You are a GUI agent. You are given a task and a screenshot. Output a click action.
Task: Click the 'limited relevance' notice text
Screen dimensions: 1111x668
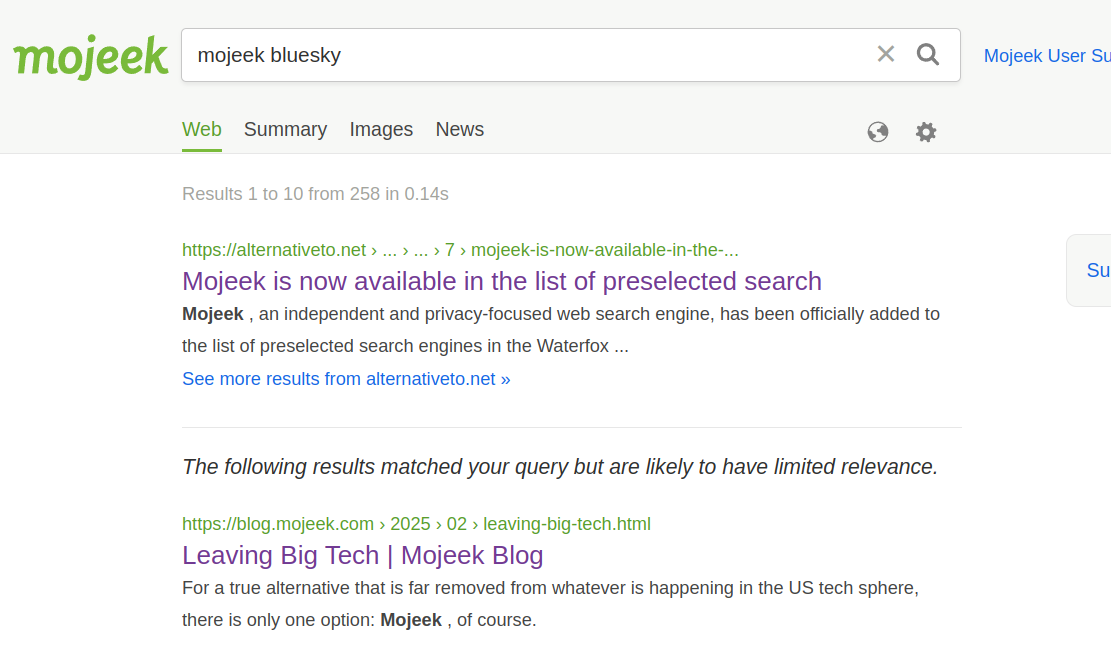coord(560,467)
